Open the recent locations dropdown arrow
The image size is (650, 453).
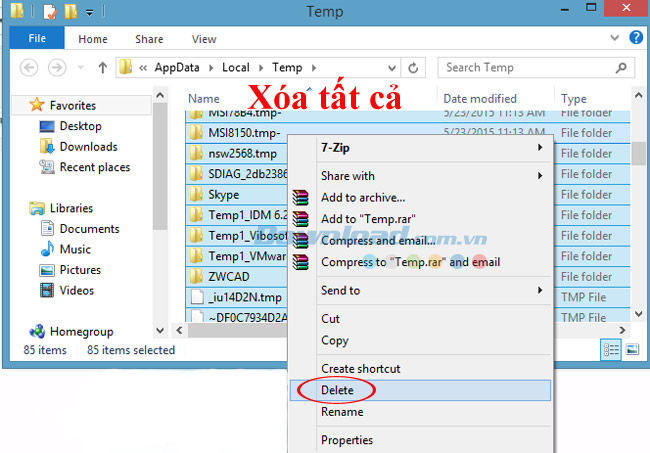coord(80,68)
